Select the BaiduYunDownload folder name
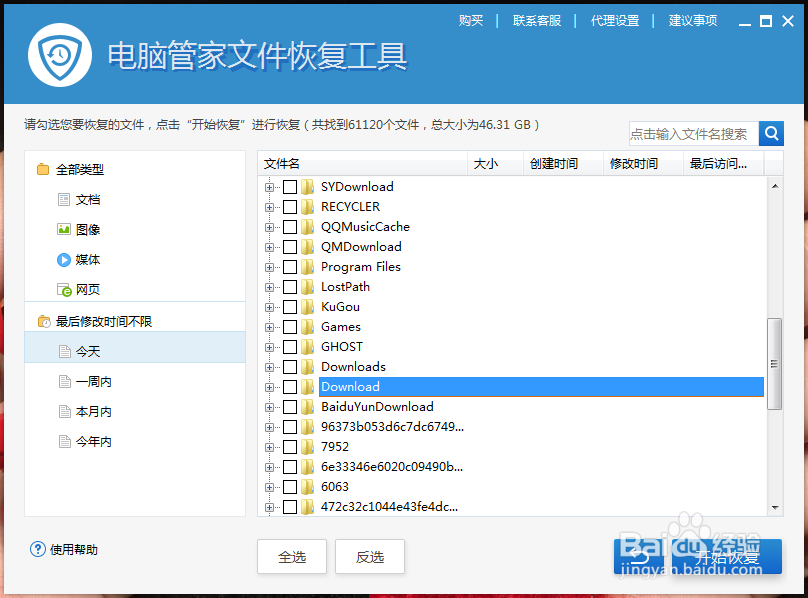Screen dimensions: 808x598 [377, 407]
